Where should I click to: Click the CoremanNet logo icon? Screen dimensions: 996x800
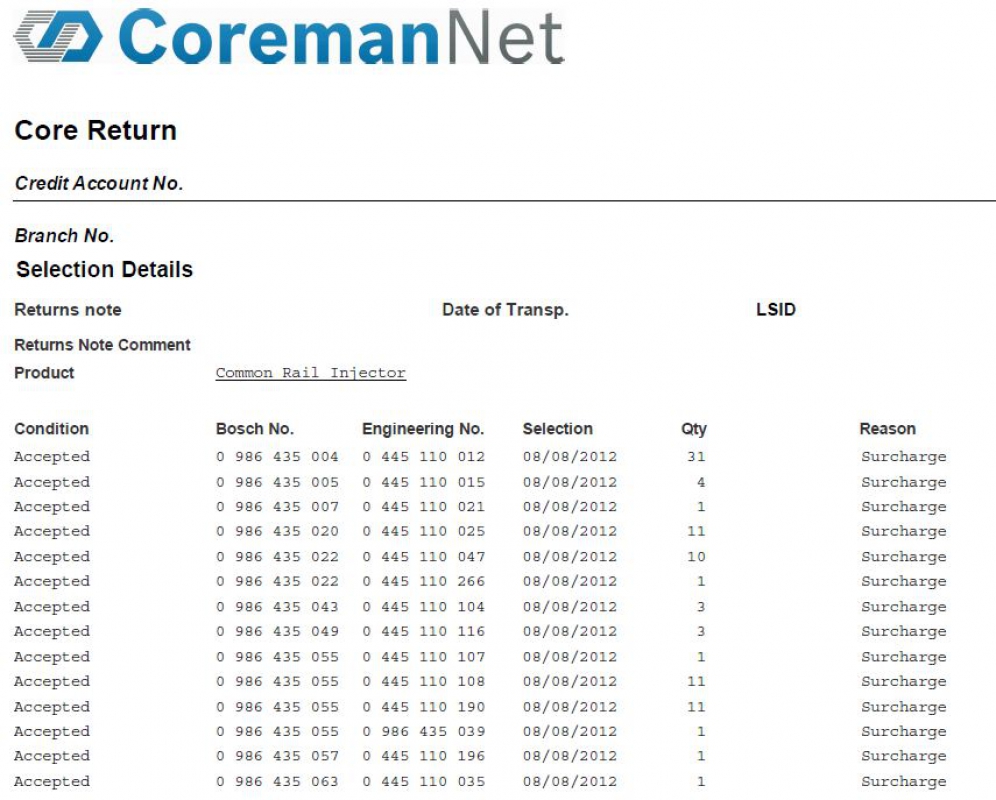pos(55,37)
